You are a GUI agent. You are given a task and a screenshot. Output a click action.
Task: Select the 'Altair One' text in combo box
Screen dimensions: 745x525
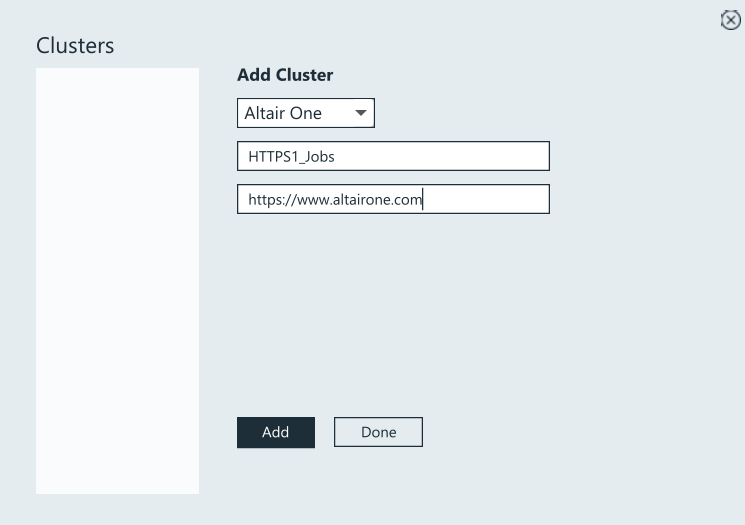pyautogui.click(x=283, y=113)
